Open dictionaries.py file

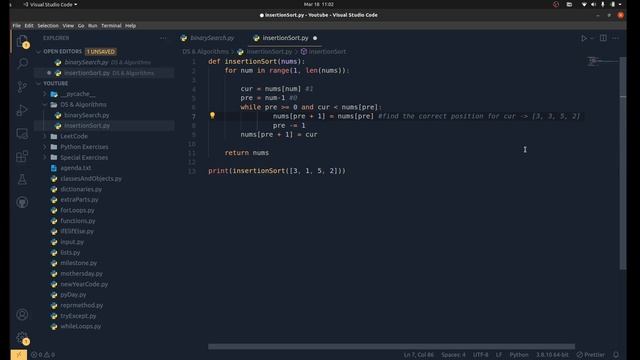104,189
